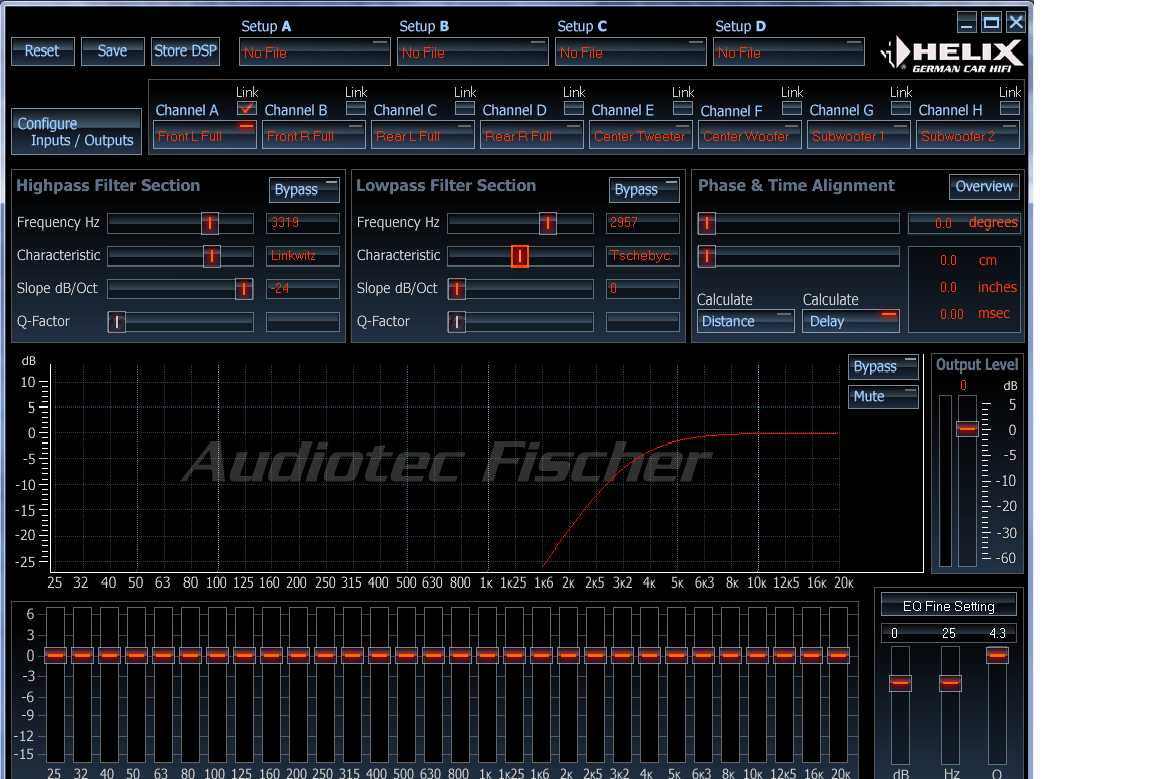Open the Phase & Time Alignment Overview
The height and width of the screenshot is (779, 1152).
tap(984, 187)
